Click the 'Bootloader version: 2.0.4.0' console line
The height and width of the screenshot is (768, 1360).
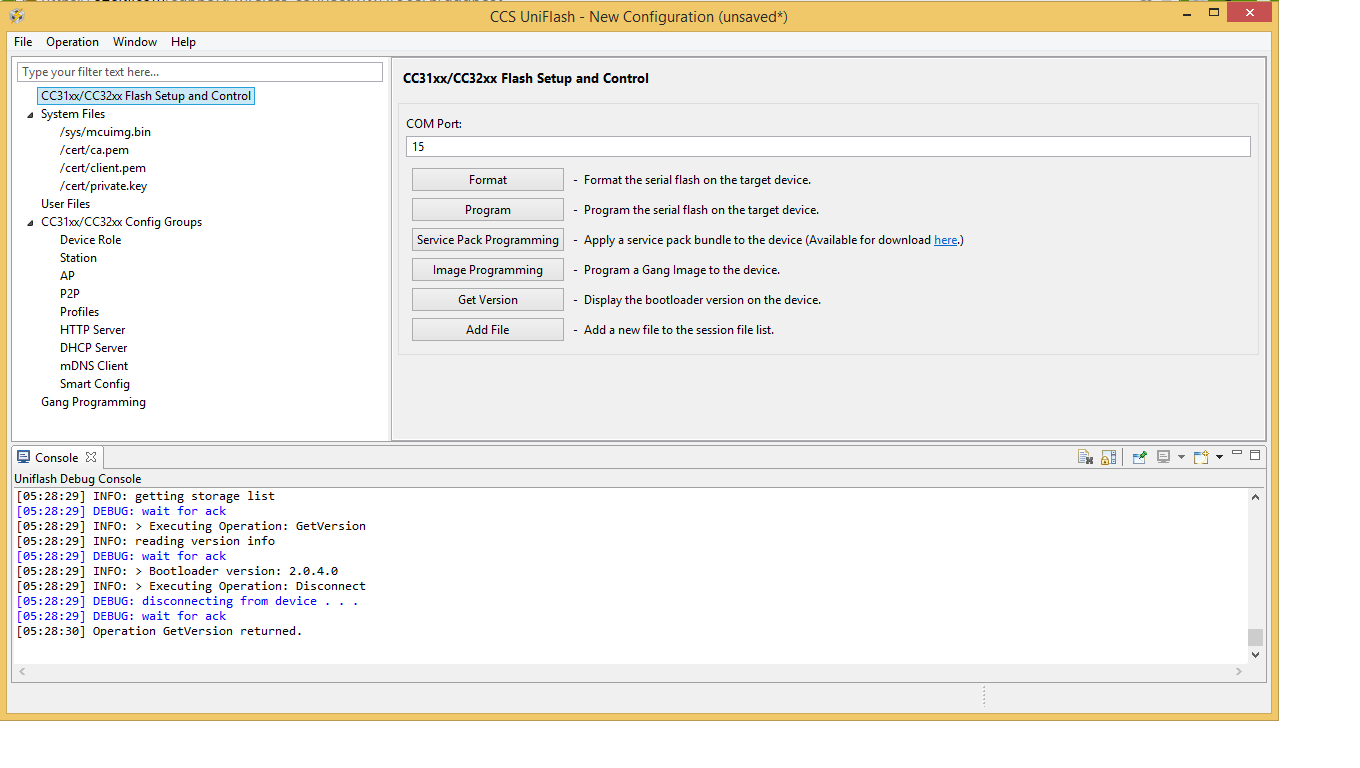(177, 571)
